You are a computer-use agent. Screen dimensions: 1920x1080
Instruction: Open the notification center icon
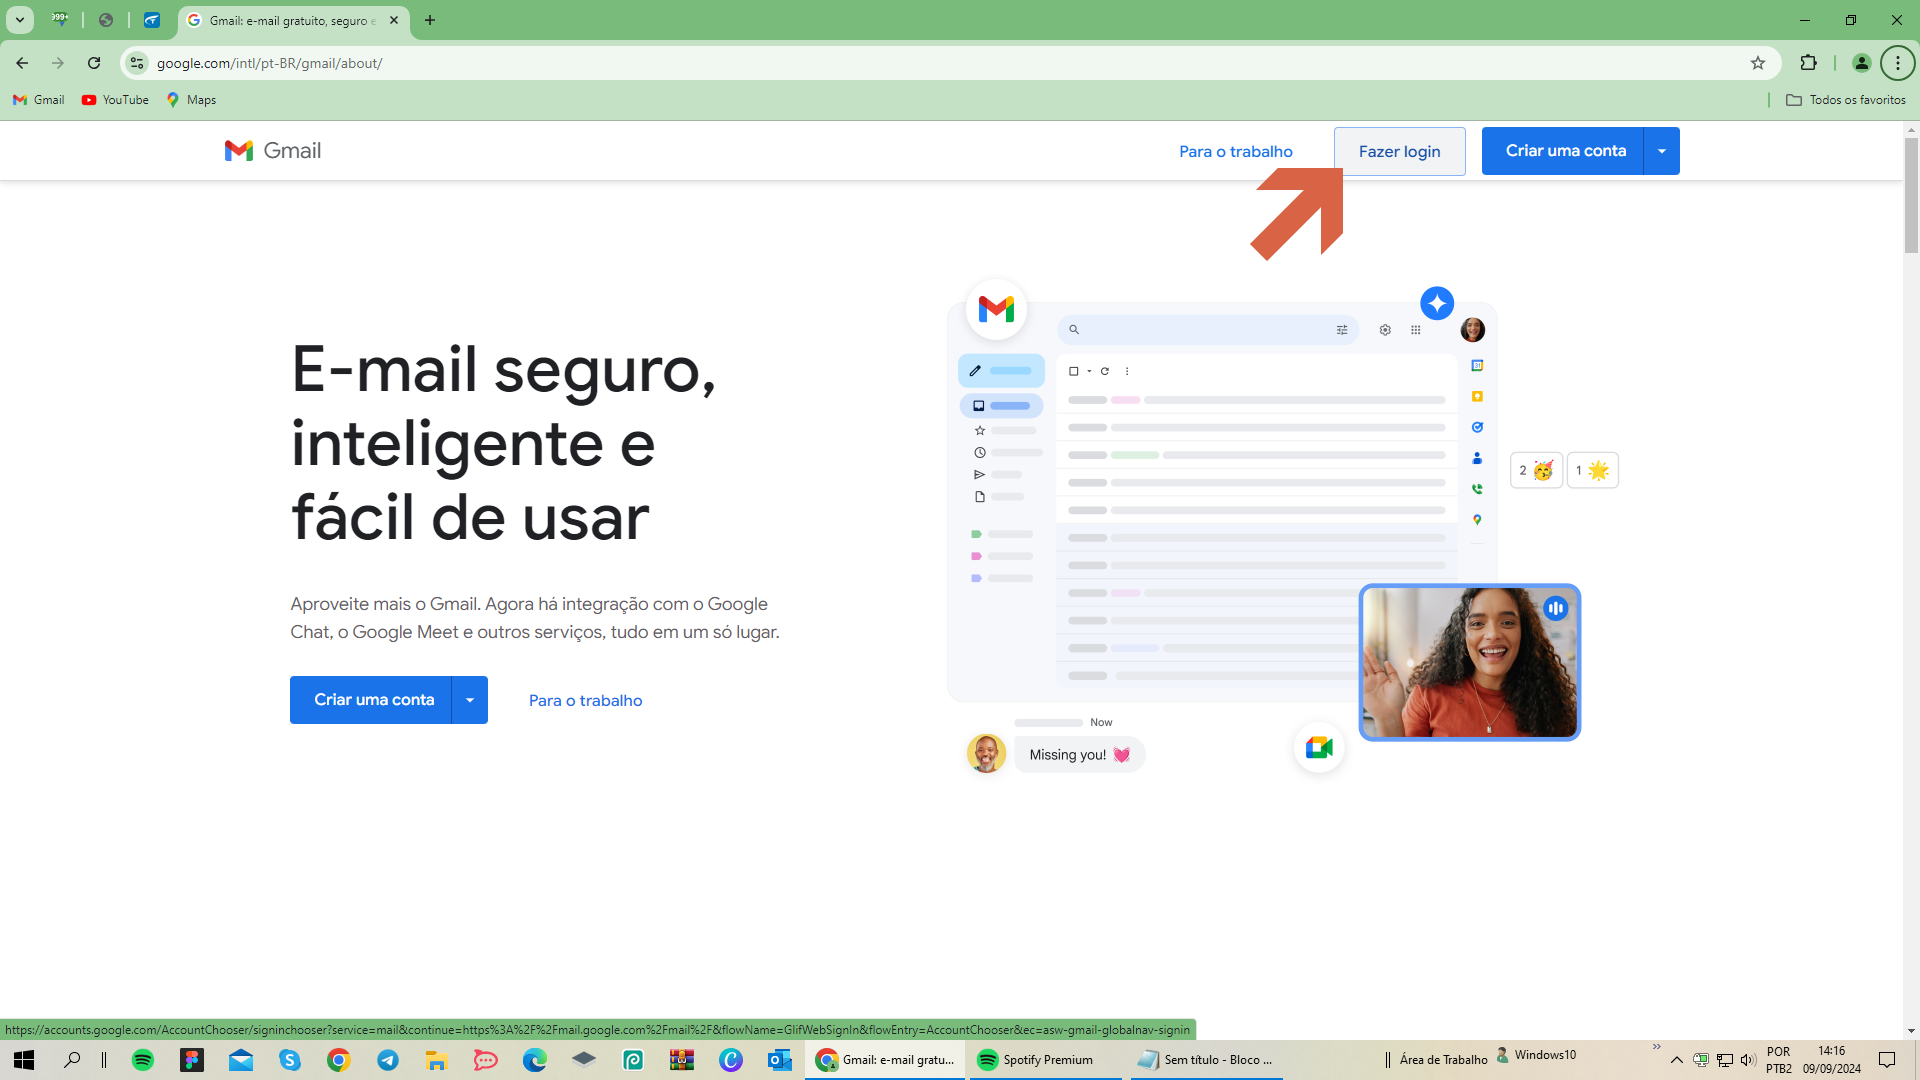(1887, 1060)
